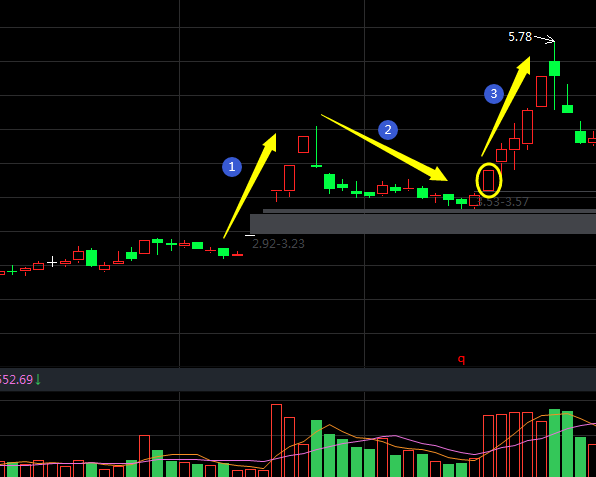Click the green down arrow beside 552.69
This screenshot has width=596, height=477.
point(38,379)
